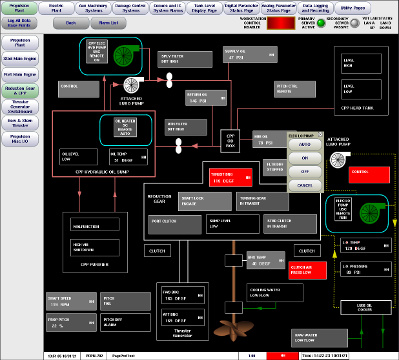Image resolution: width=399 pixels, height=360 pixels.
Task: Open Analog Parameter Status Page
Action: point(278,8)
